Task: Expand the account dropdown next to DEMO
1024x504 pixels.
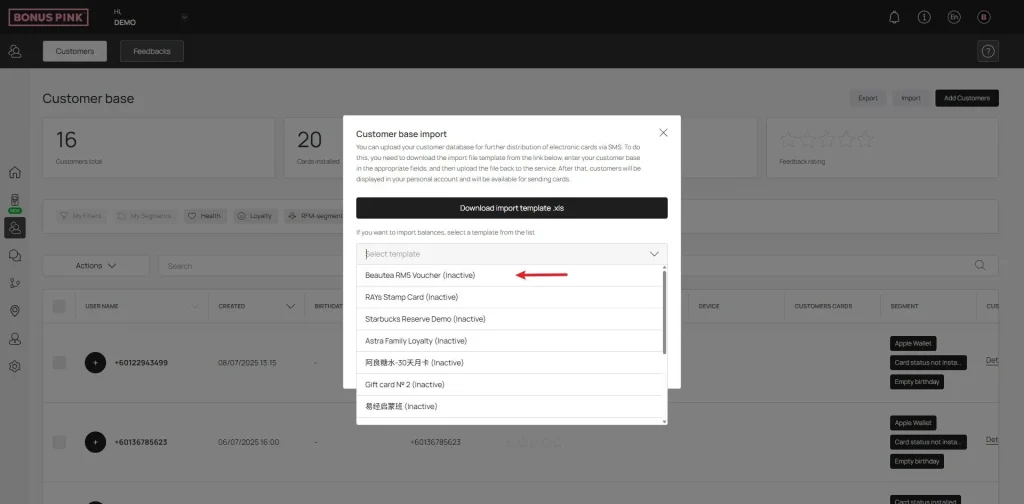Action: pyautogui.click(x=184, y=17)
